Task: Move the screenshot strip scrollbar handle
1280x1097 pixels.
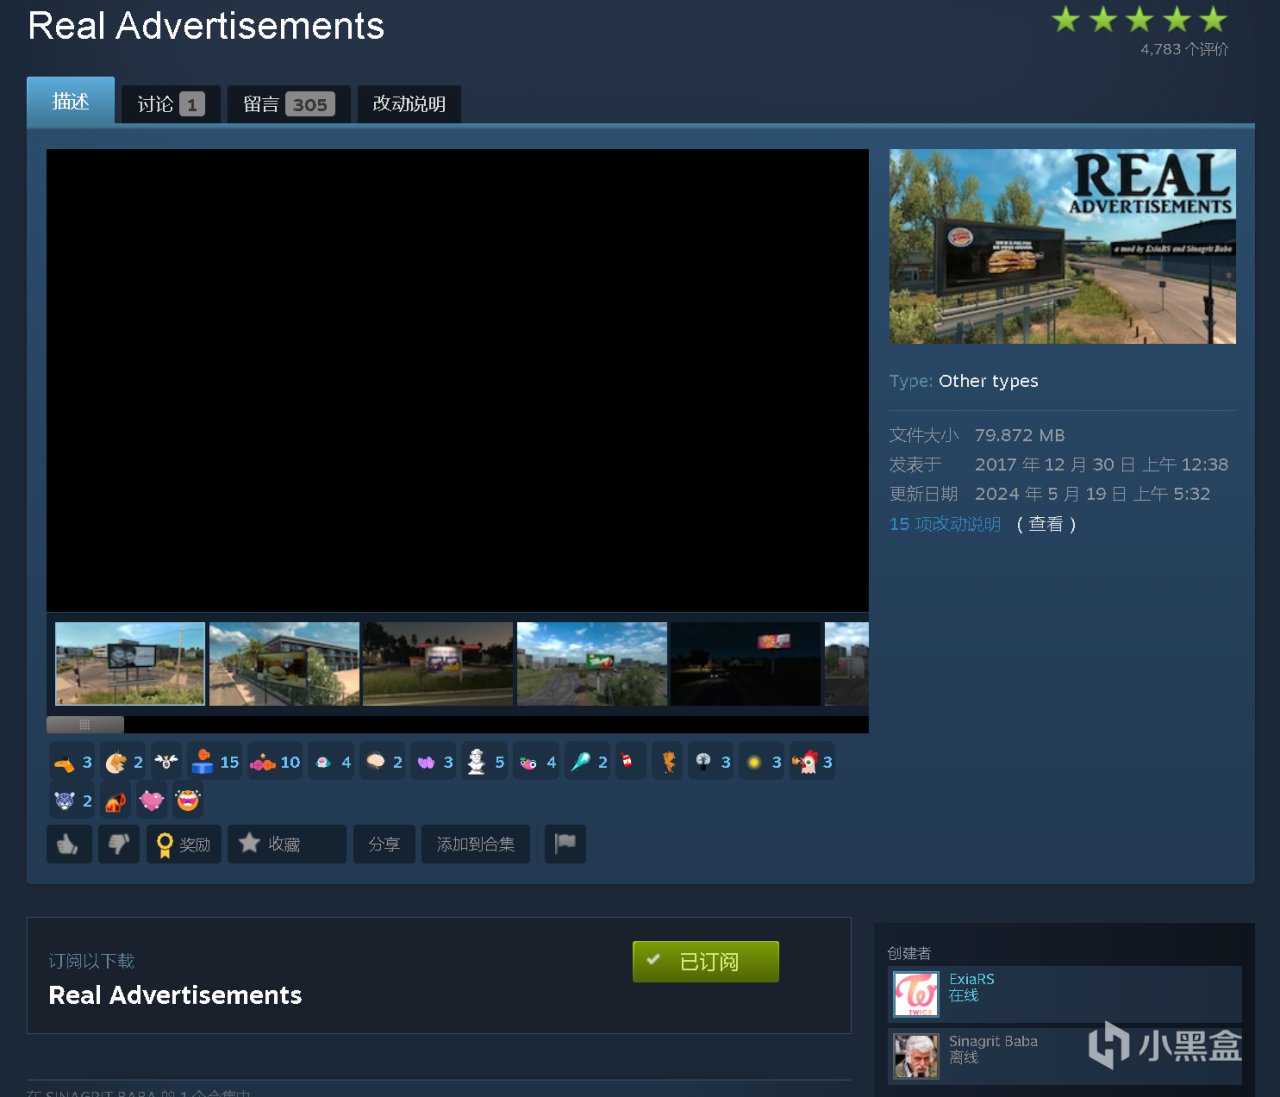Action: pyautogui.click(x=85, y=724)
